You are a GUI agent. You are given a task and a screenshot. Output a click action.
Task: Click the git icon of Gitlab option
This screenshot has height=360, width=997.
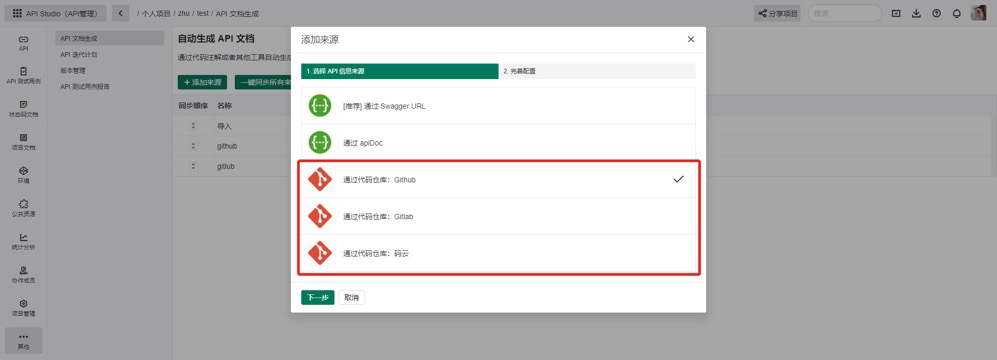tap(320, 216)
